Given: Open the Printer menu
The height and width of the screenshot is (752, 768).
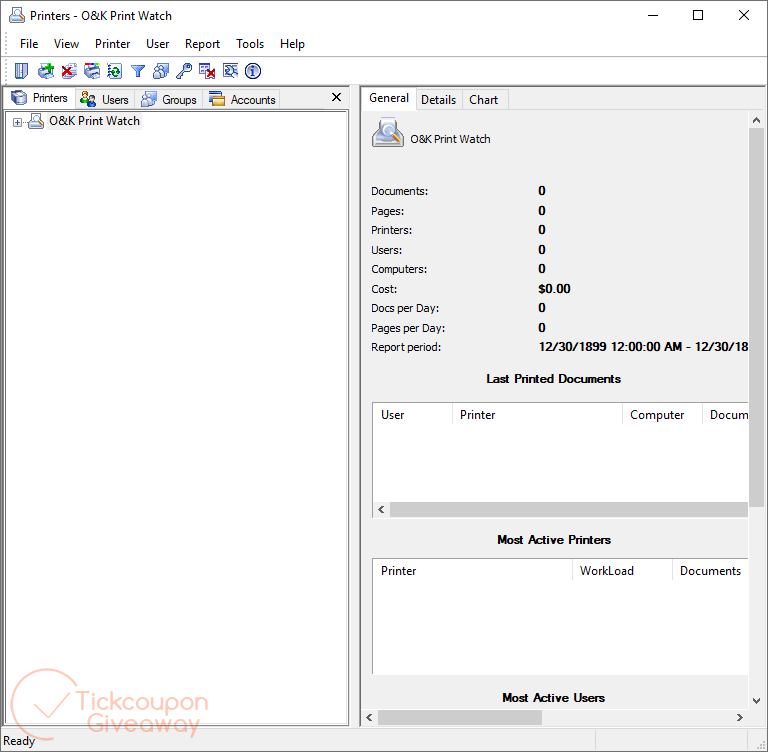Looking at the screenshot, I should pyautogui.click(x=113, y=44).
